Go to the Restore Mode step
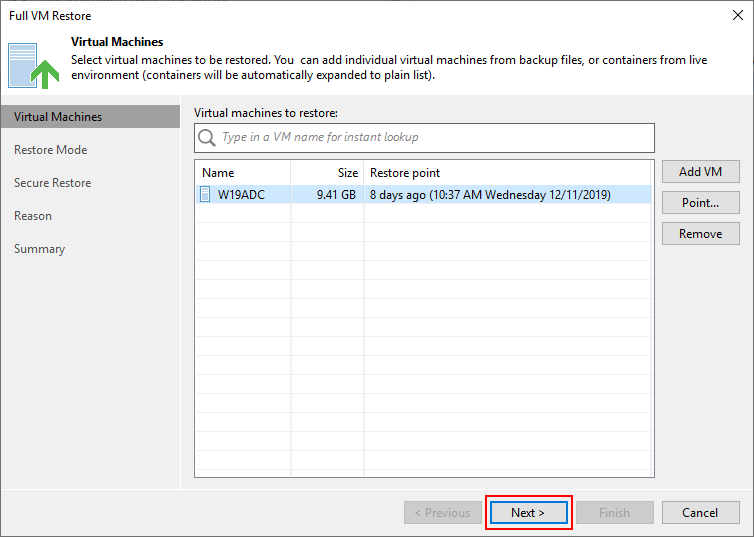The height and width of the screenshot is (537, 754). (50, 150)
